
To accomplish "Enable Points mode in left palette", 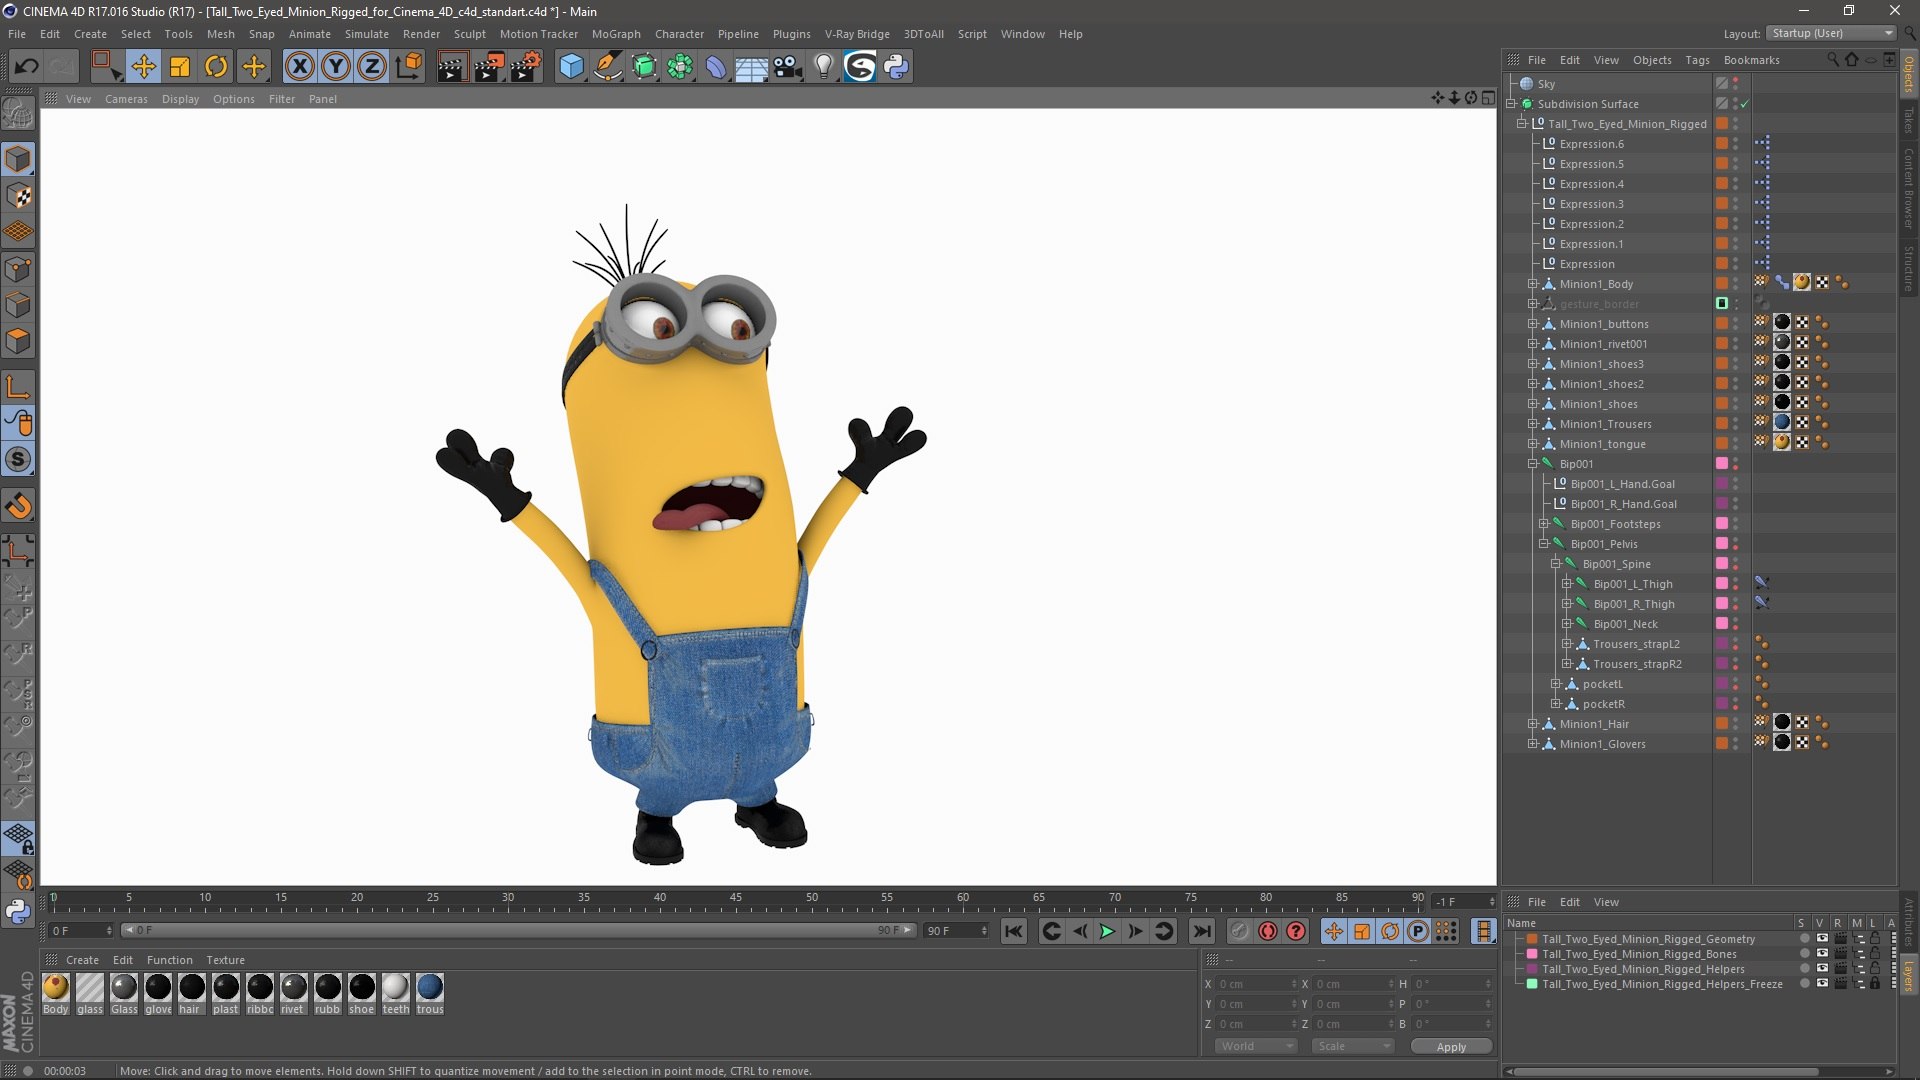I will point(18,269).
